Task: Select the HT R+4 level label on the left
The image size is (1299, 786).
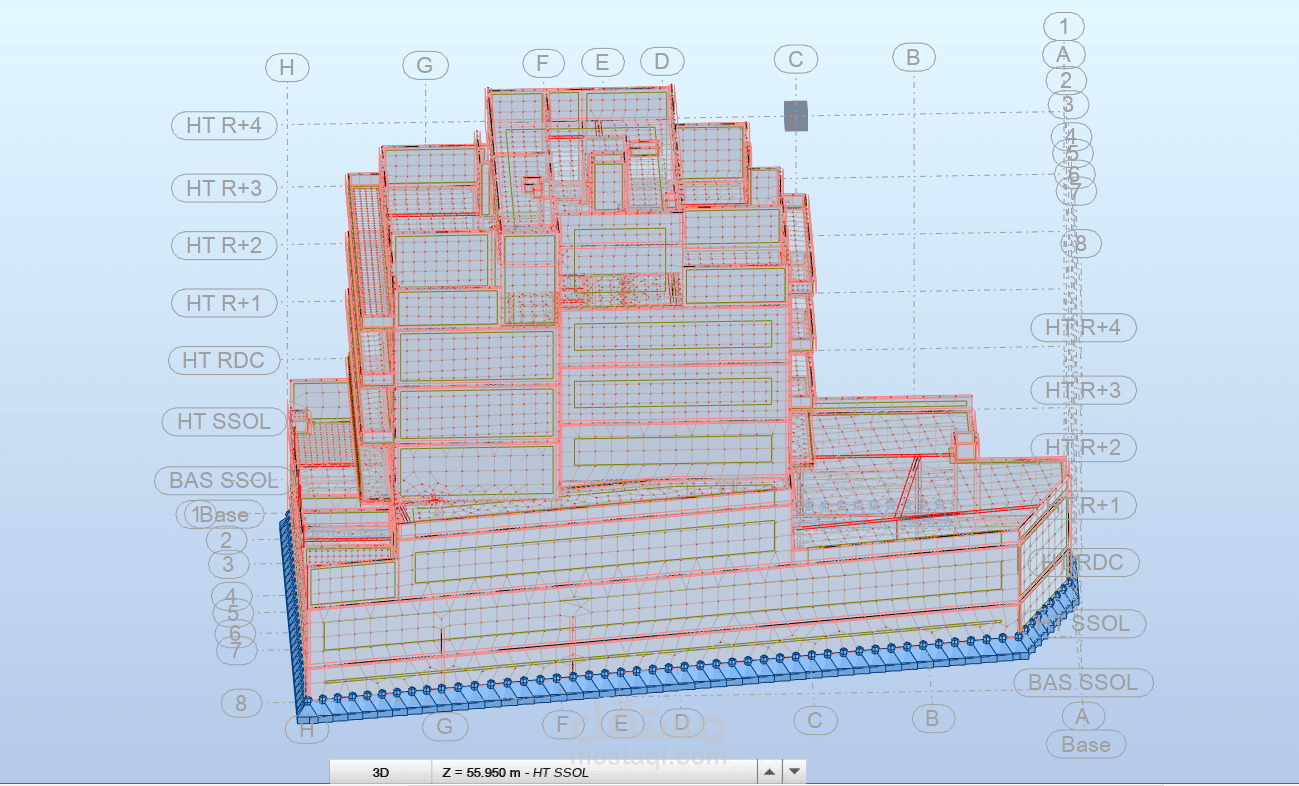Action: 223,126
